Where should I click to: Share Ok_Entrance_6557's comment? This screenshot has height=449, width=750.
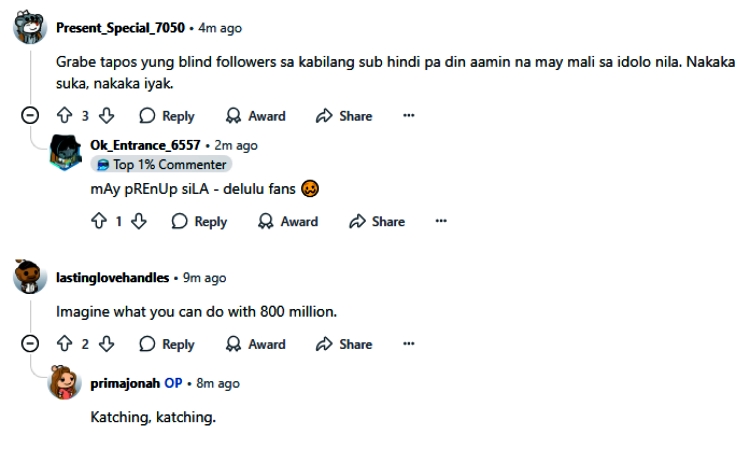(x=377, y=222)
